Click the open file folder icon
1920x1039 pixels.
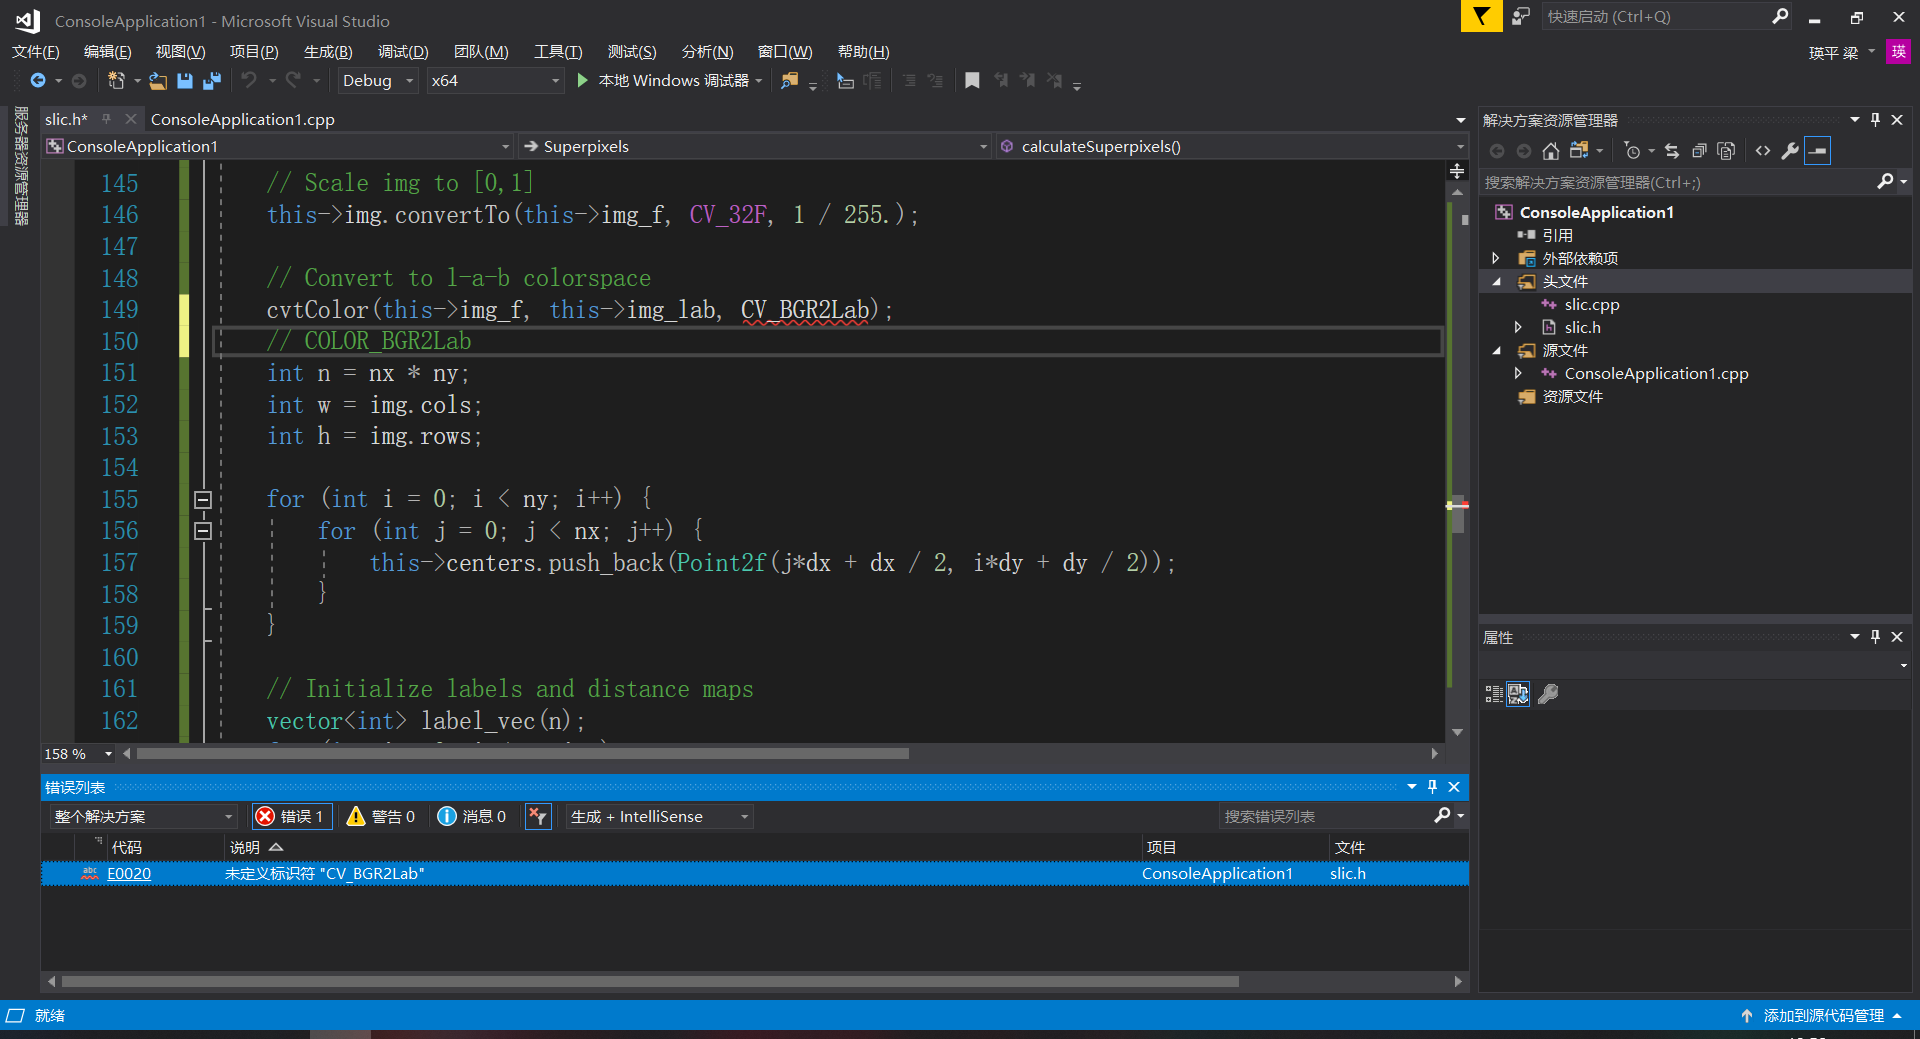[158, 80]
